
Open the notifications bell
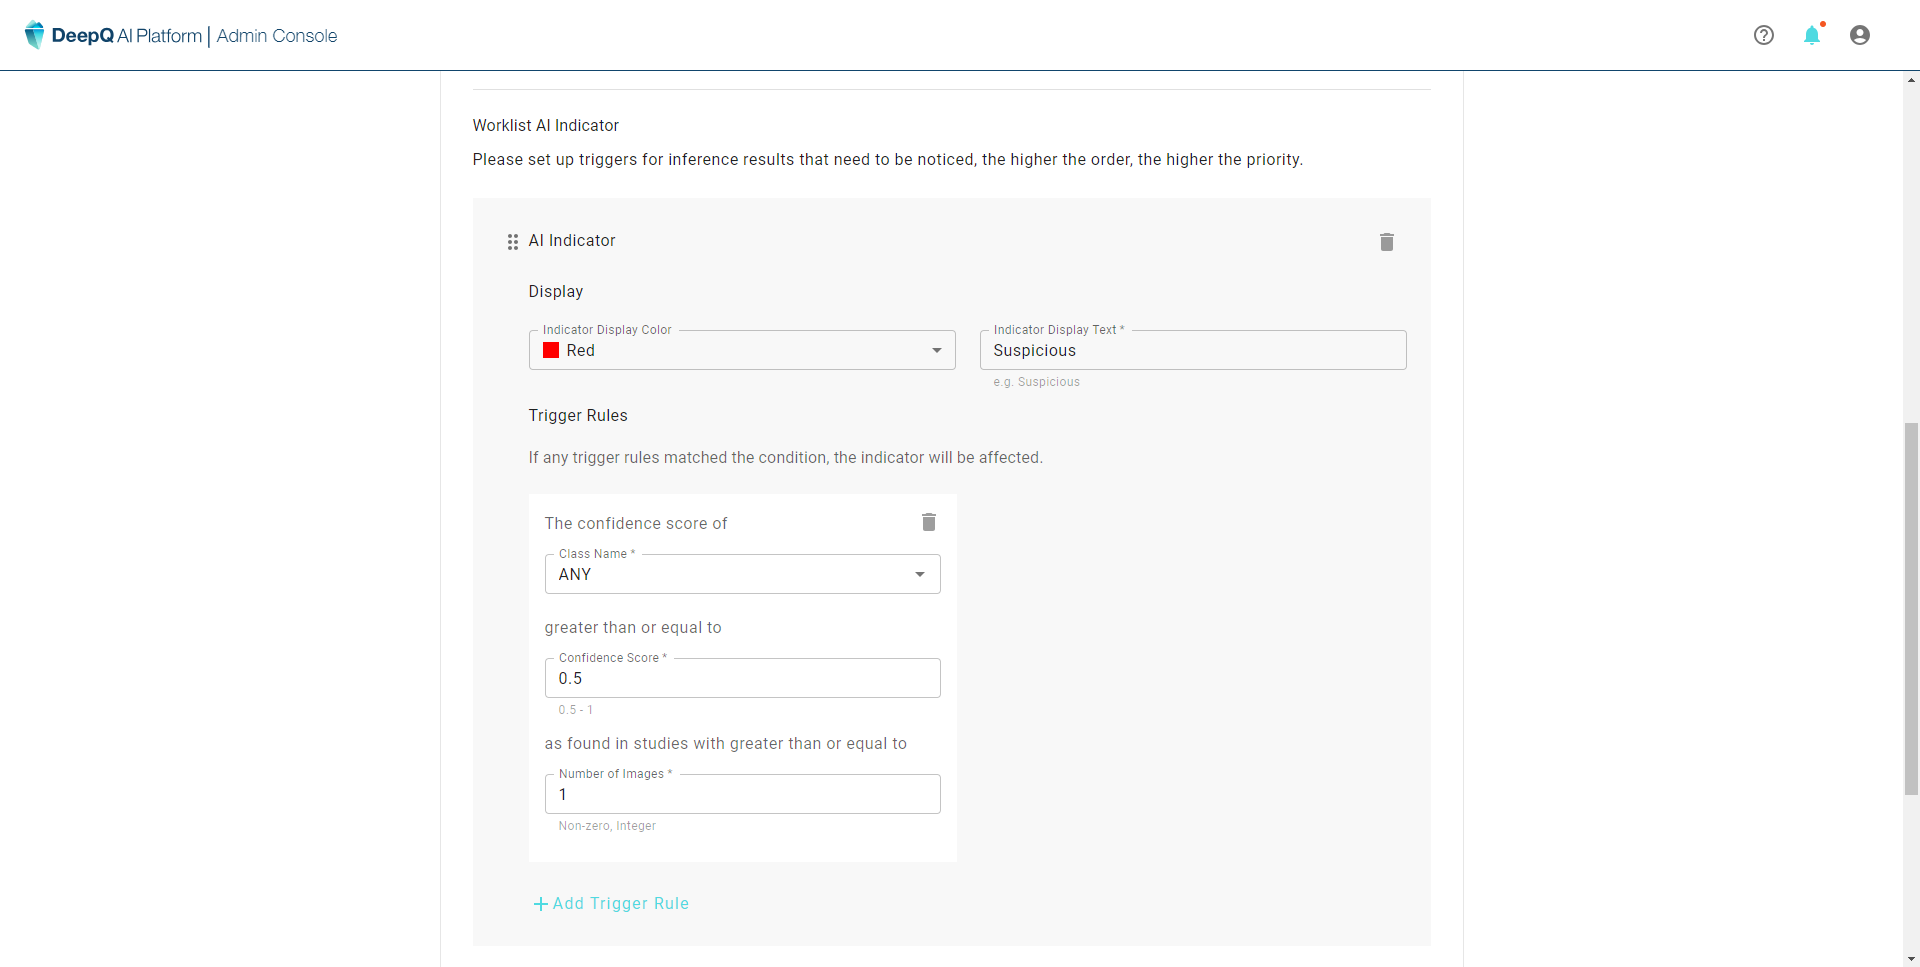(x=1811, y=36)
